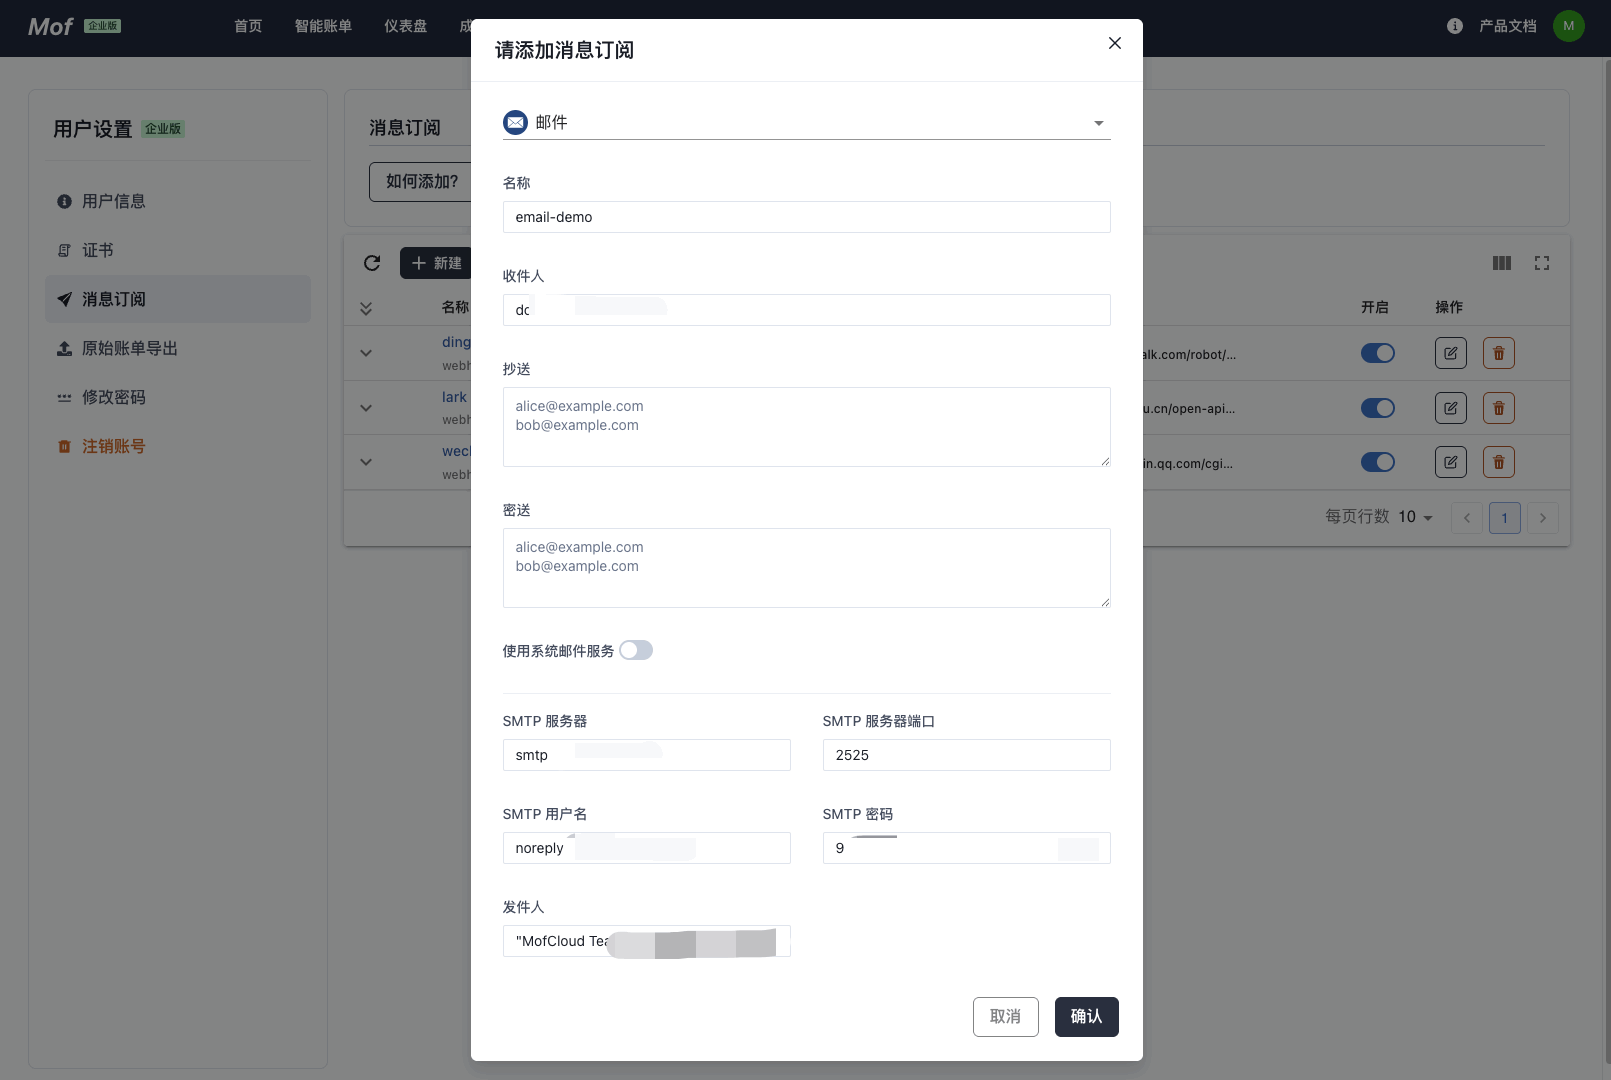Select 消息订阅 in sidebar
1611x1080 pixels.
pyautogui.click(x=178, y=299)
